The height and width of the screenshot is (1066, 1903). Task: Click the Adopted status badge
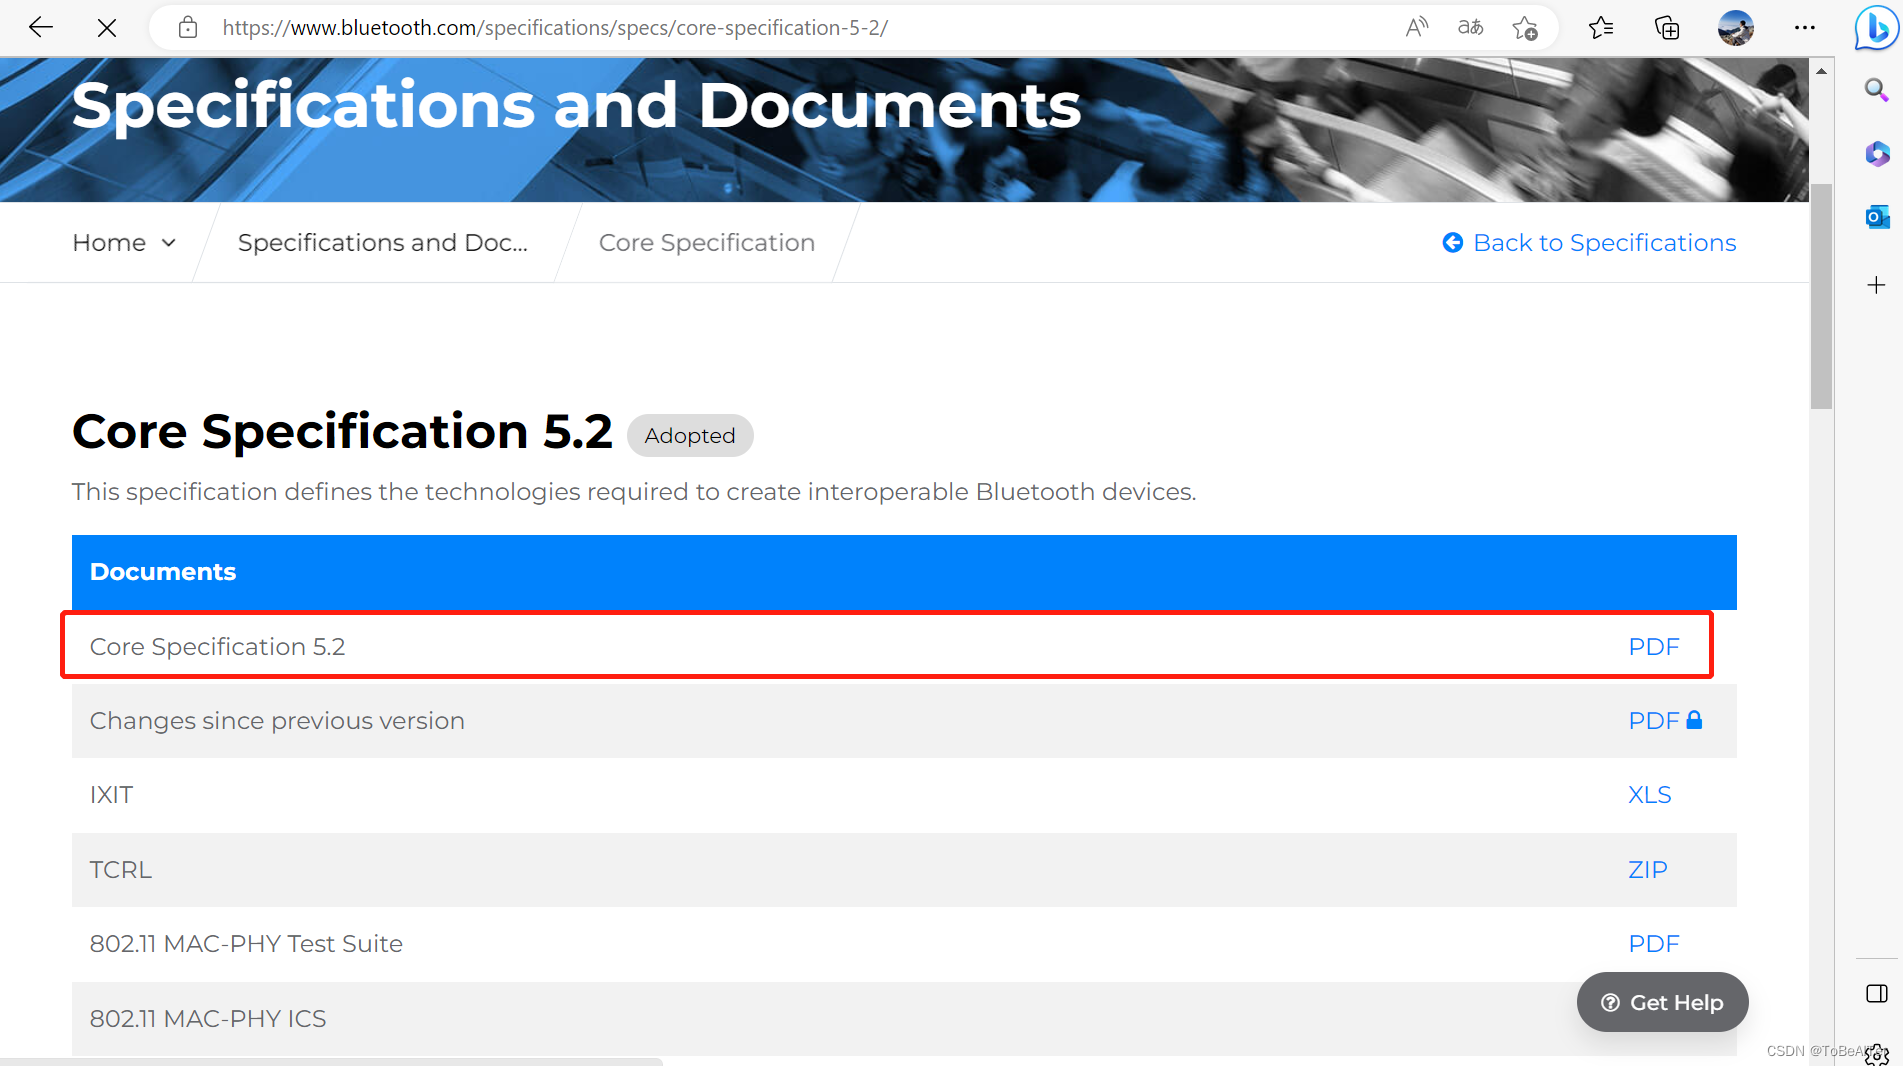690,436
